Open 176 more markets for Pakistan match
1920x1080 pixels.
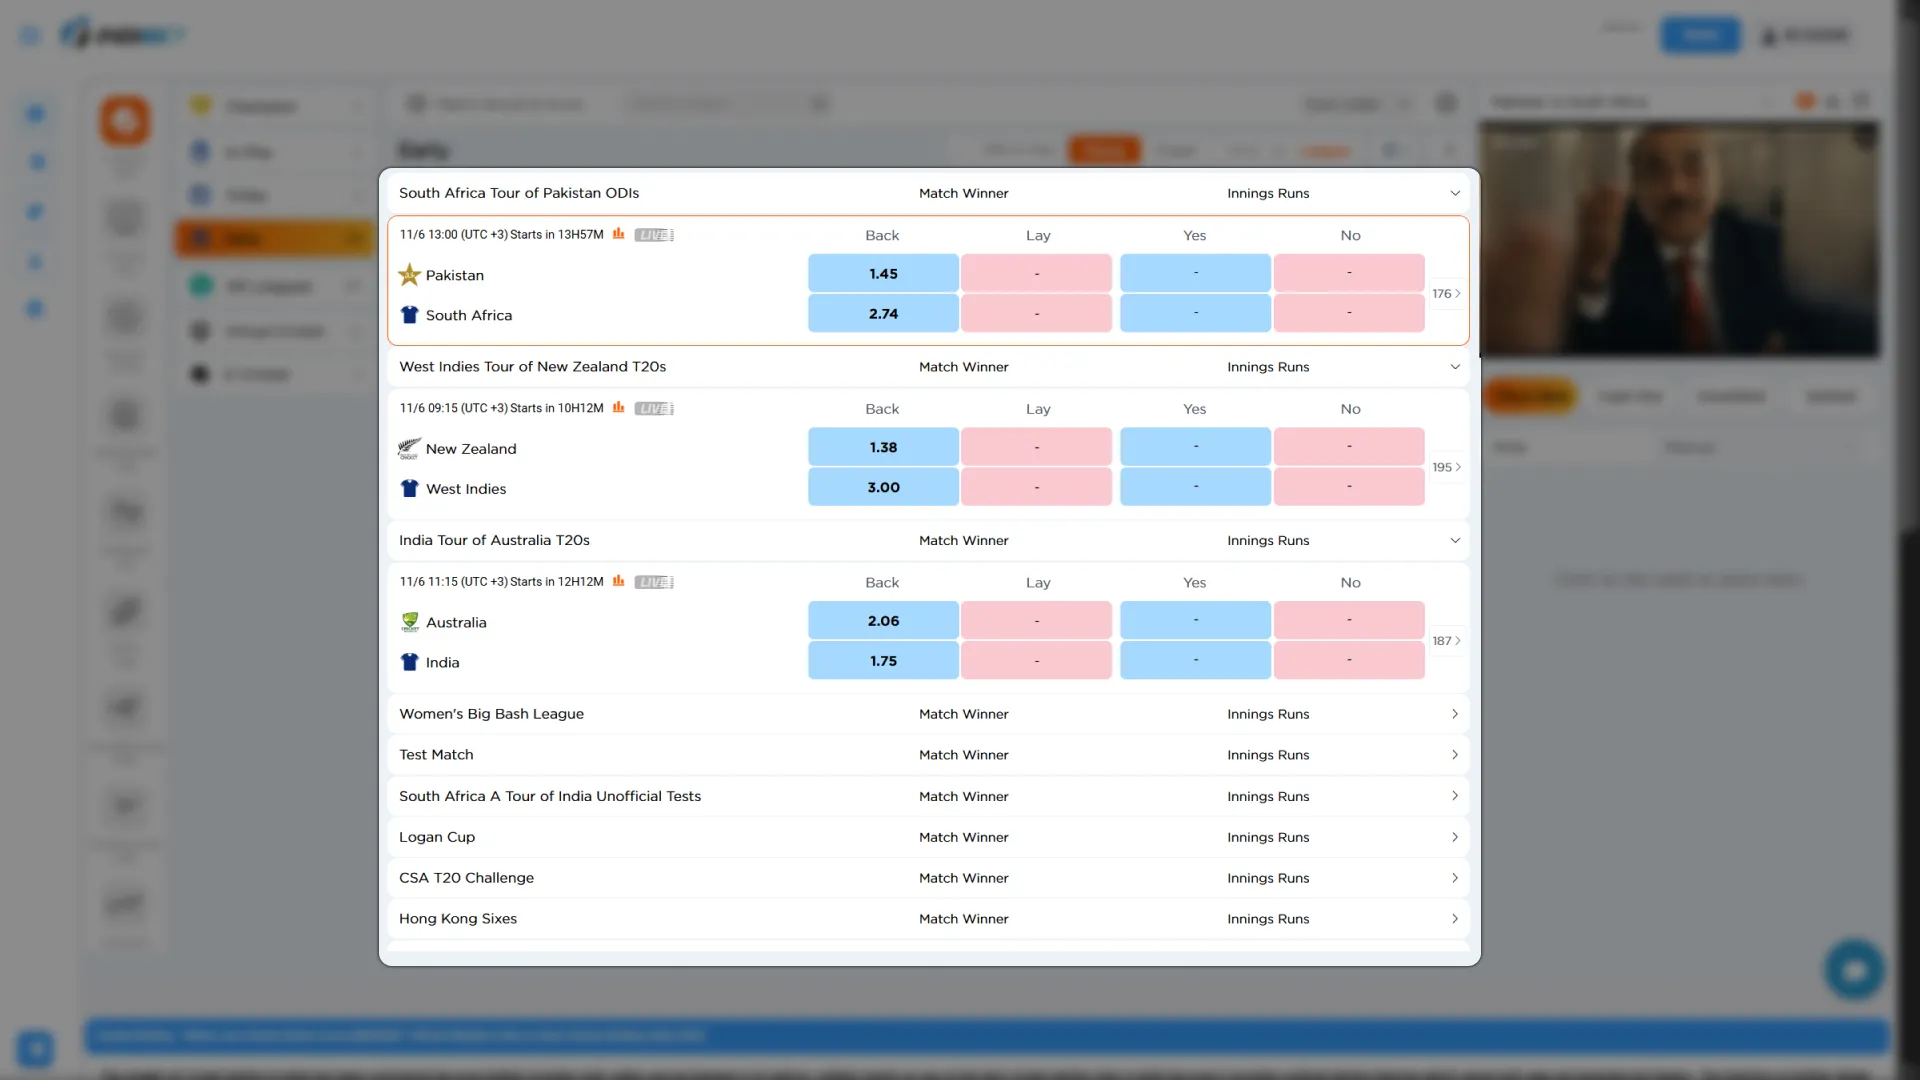click(x=1446, y=294)
